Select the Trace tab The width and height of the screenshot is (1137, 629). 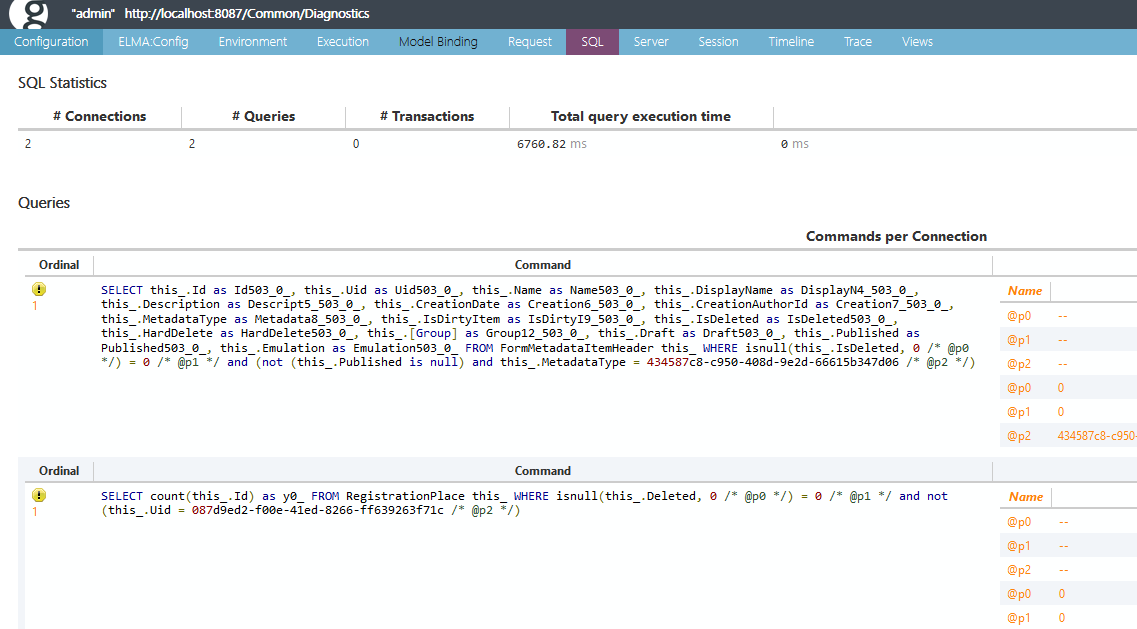(858, 42)
